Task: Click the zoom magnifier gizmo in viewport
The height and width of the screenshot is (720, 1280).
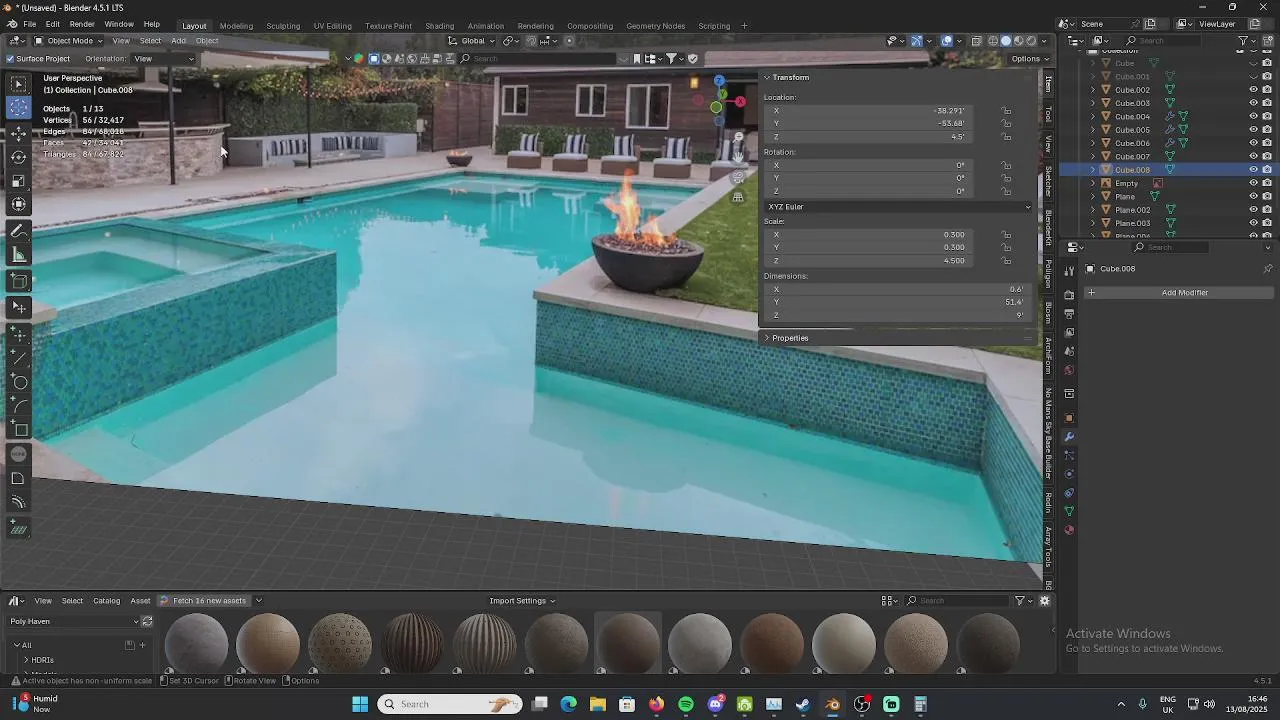Action: coord(738,138)
